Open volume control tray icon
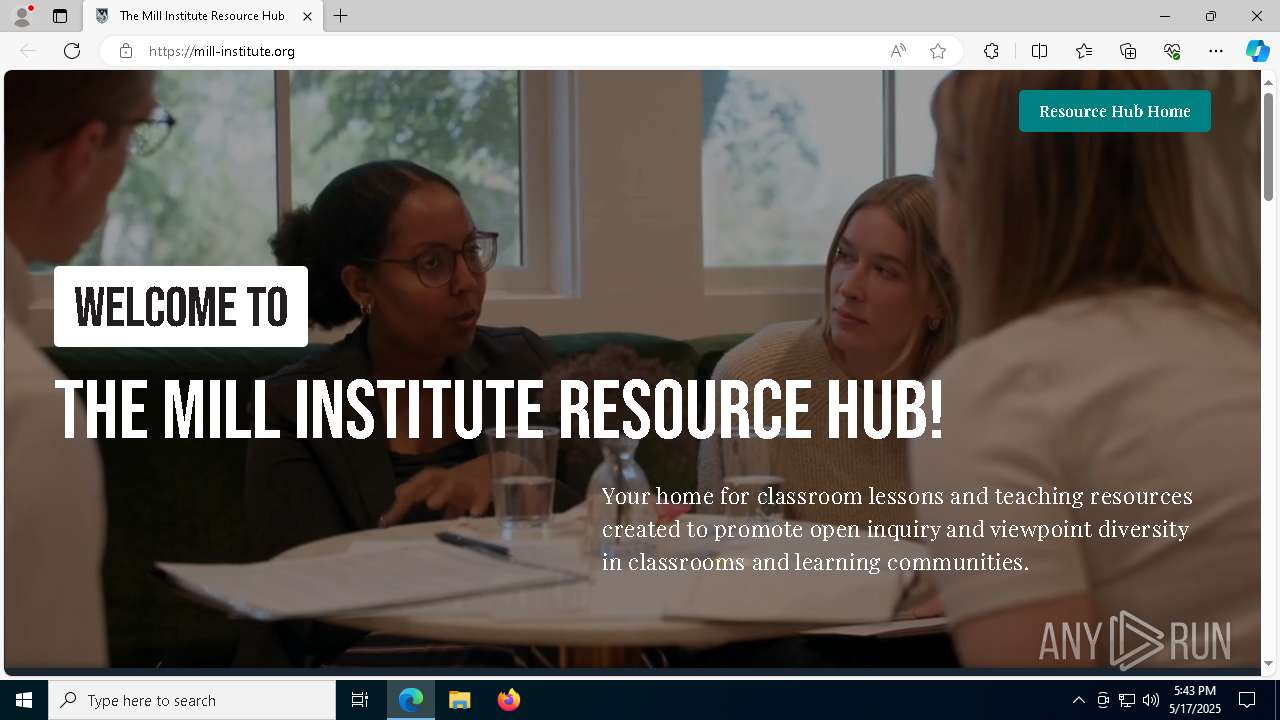Screen dimensions: 1280x720 tap(1151, 700)
